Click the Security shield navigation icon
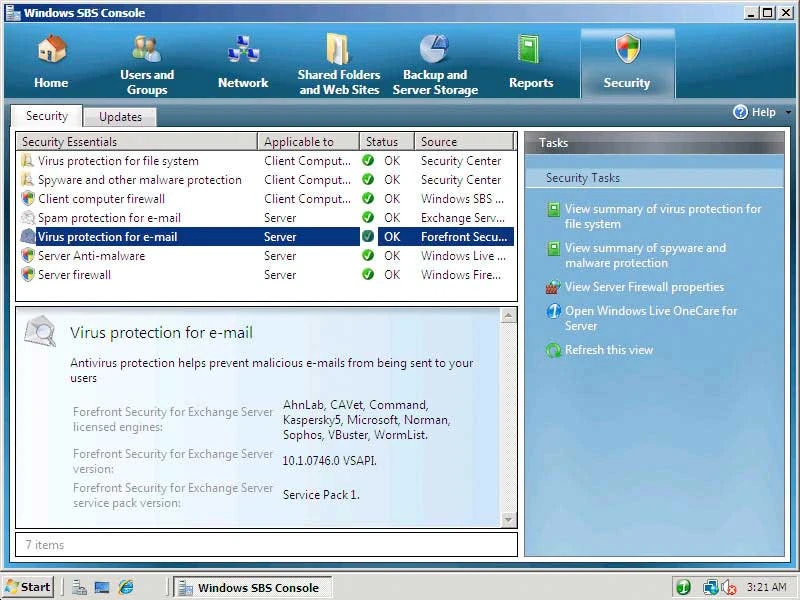The image size is (800, 600). click(627, 48)
